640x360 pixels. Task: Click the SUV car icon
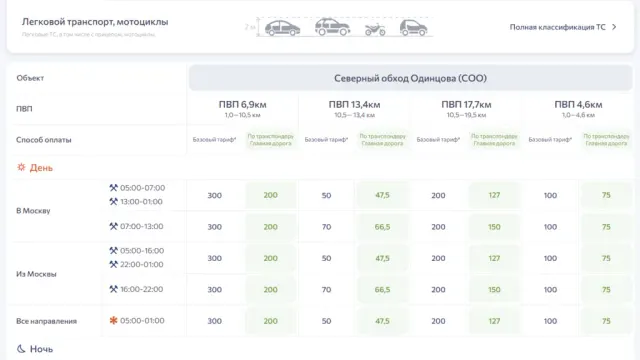[x=333, y=27]
